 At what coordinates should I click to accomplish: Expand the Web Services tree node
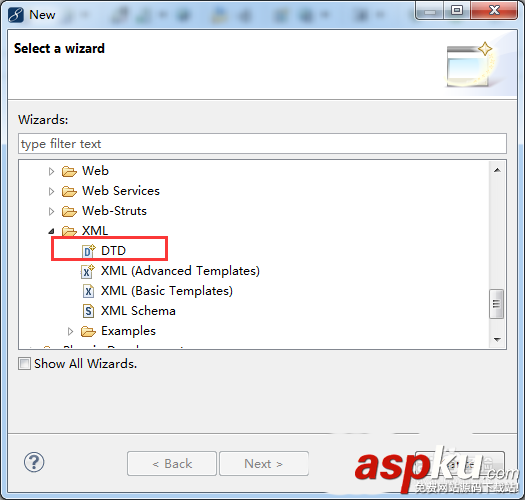click(x=51, y=191)
